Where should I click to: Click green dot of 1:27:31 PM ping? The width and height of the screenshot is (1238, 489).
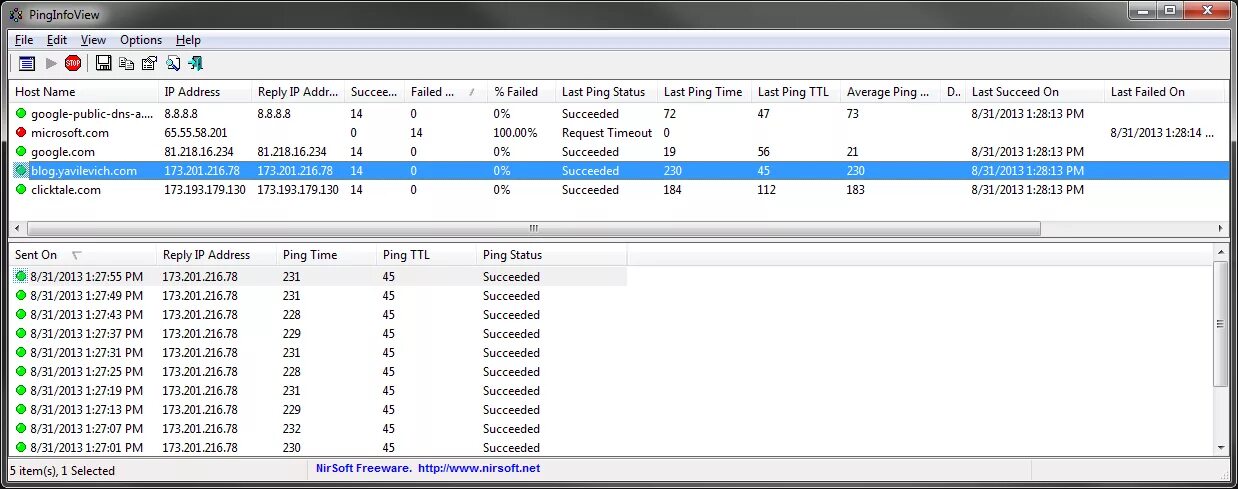[x=21, y=352]
